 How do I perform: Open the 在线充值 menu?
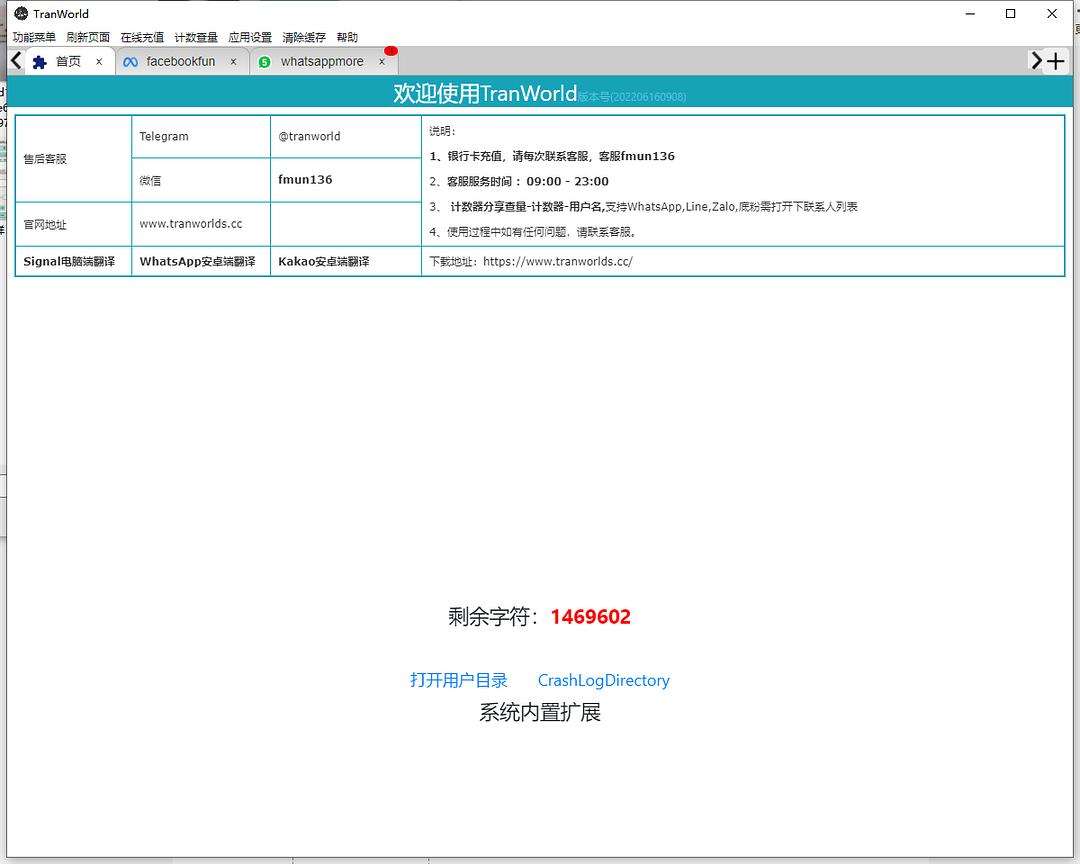[142, 37]
